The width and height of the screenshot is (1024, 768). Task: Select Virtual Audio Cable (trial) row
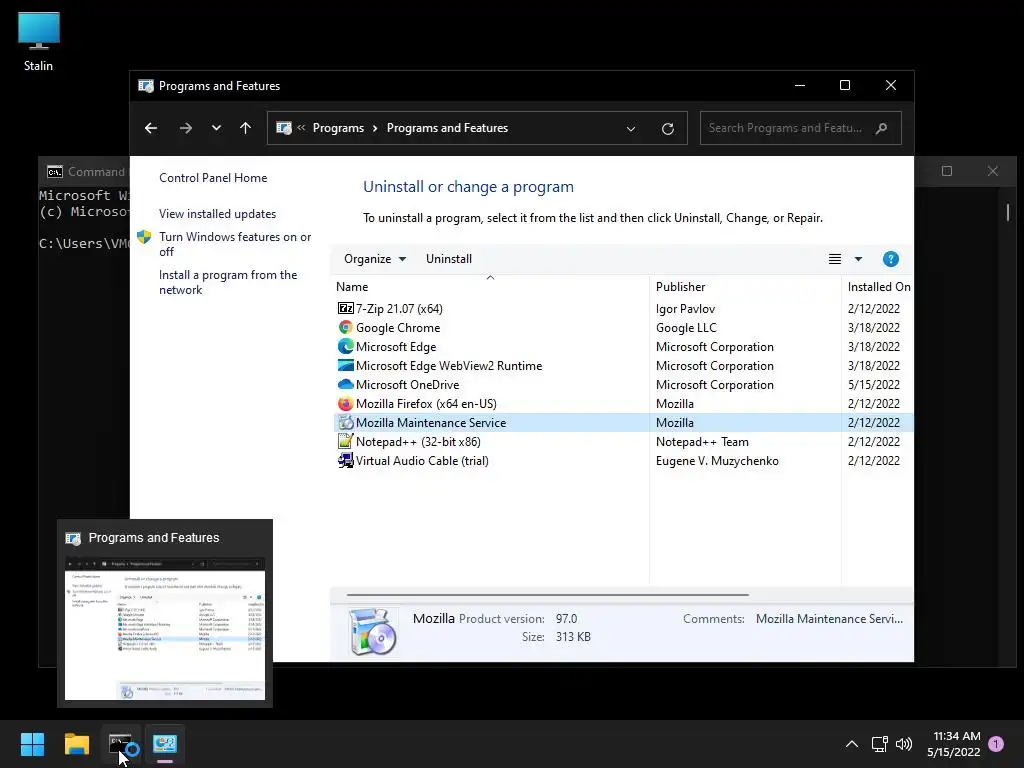(623, 460)
